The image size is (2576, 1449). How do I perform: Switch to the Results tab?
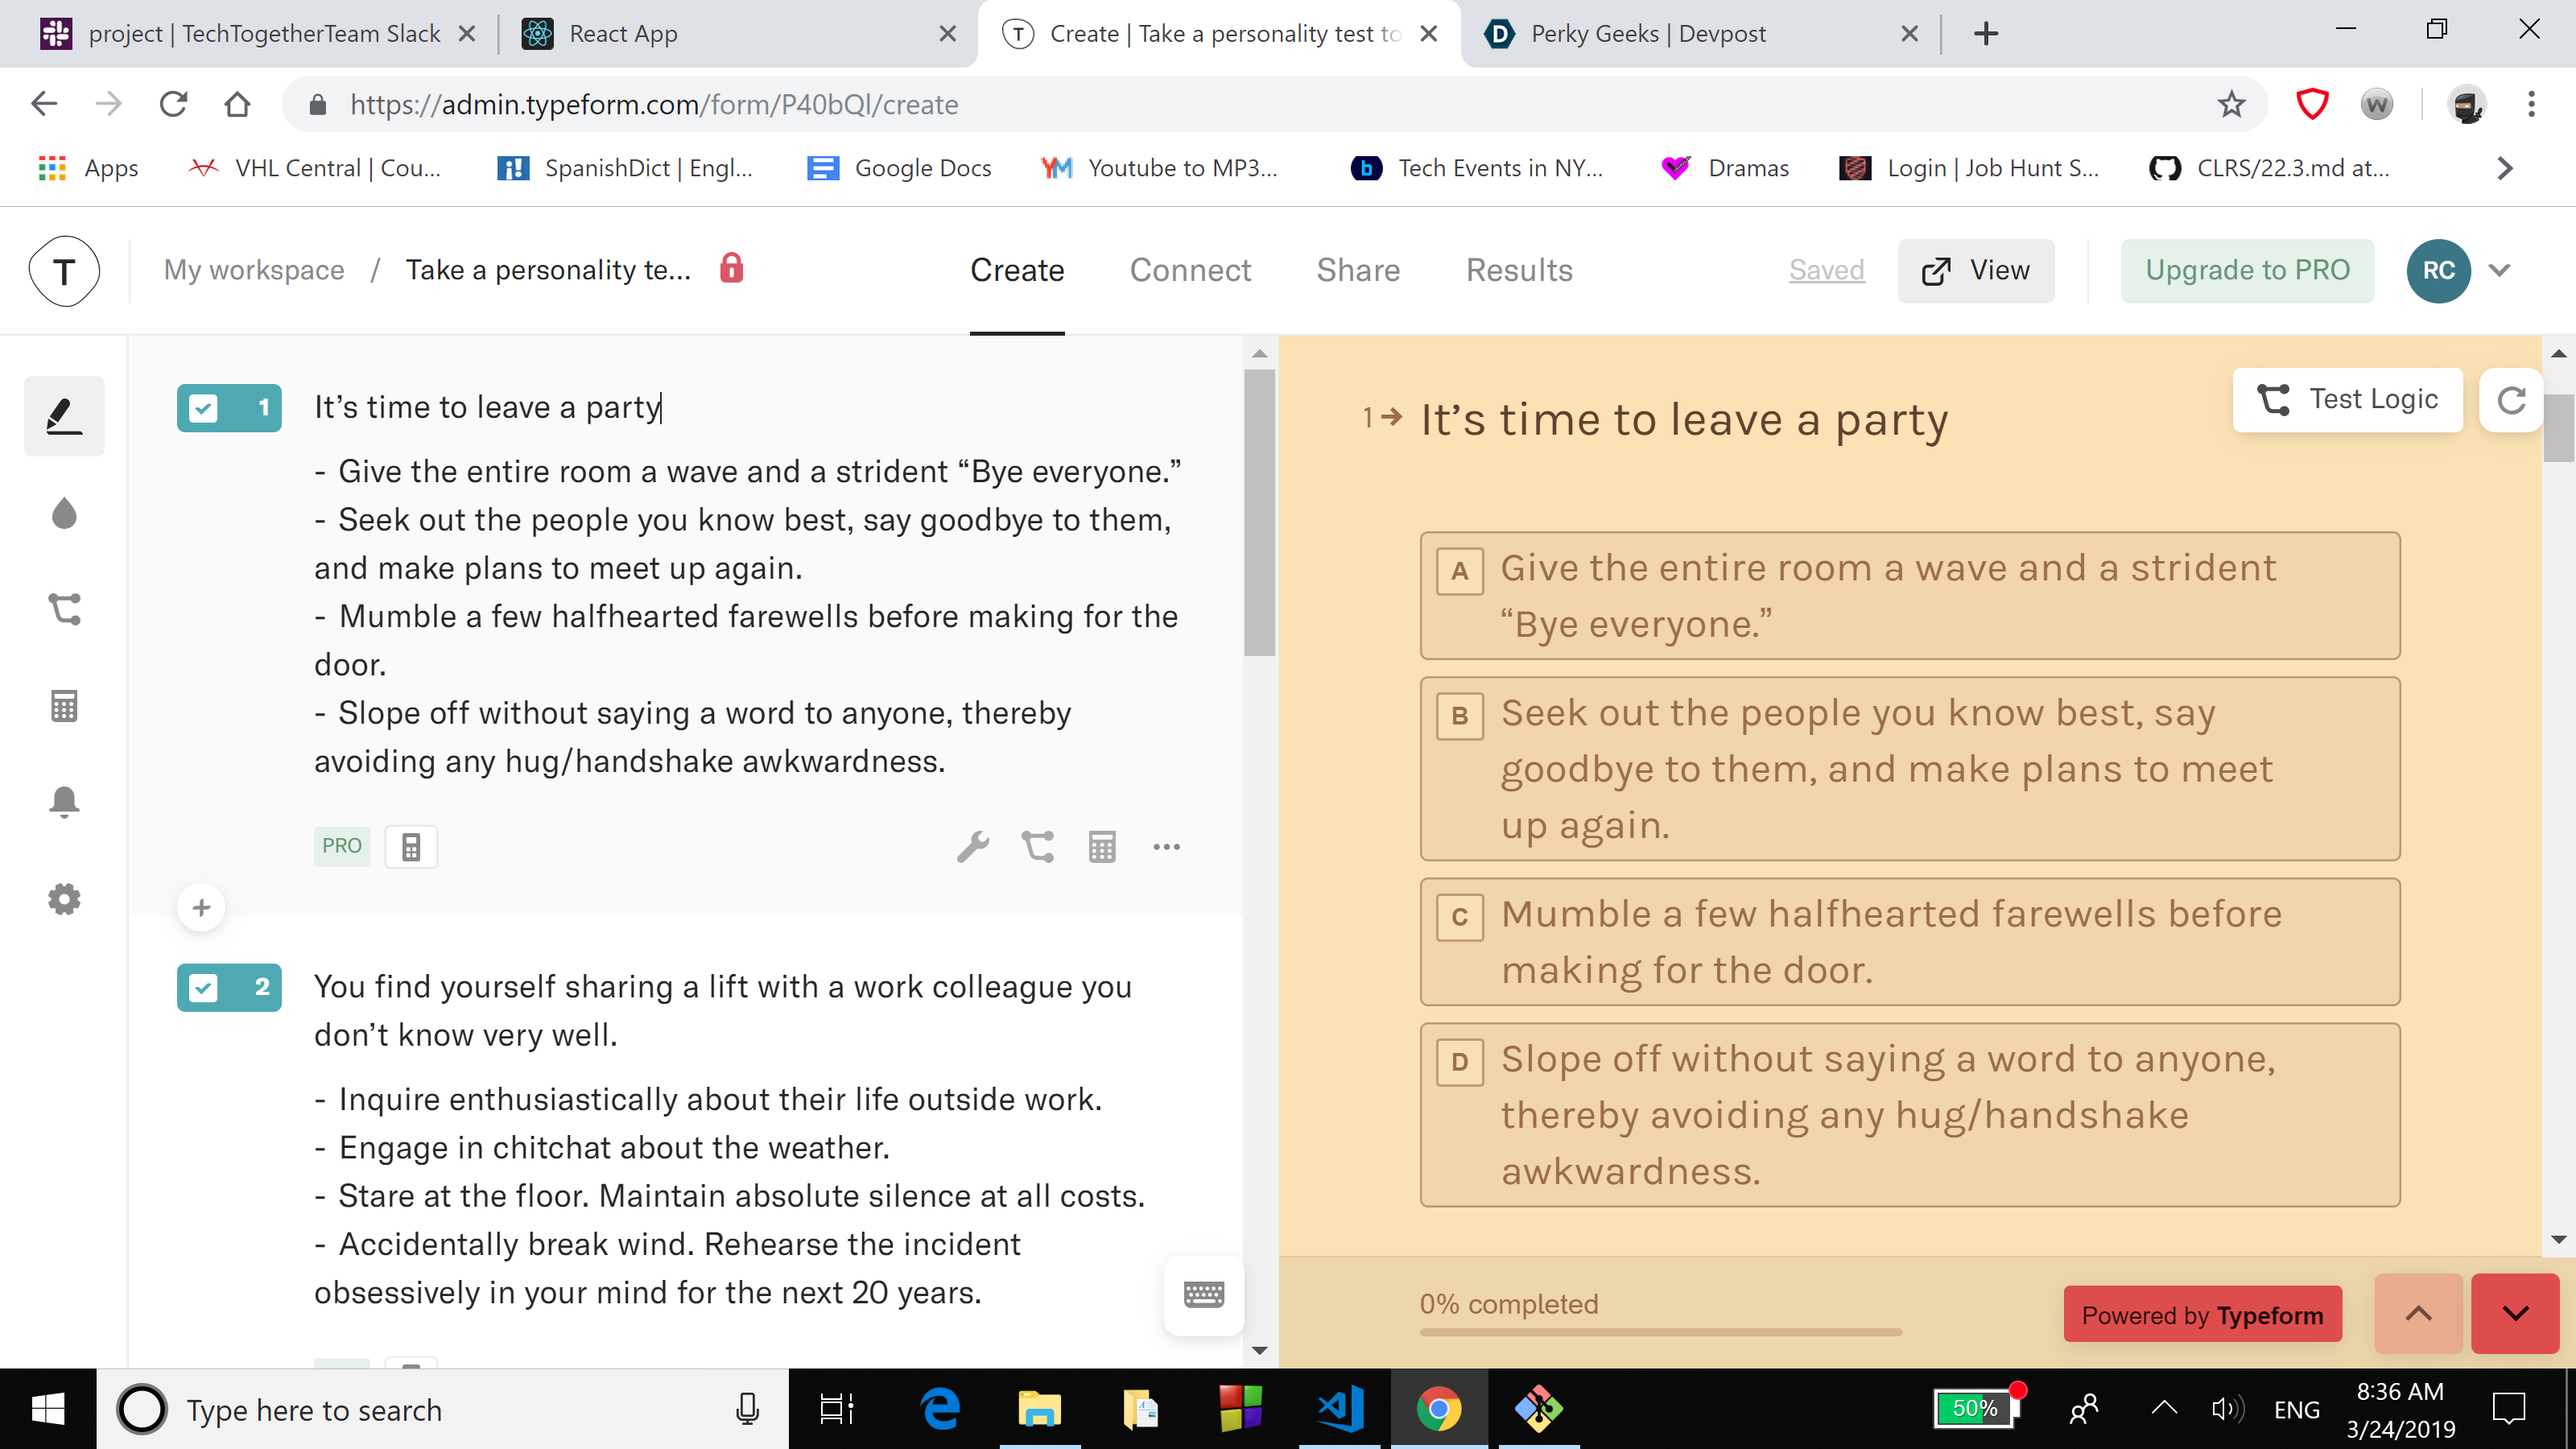click(1519, 270)
